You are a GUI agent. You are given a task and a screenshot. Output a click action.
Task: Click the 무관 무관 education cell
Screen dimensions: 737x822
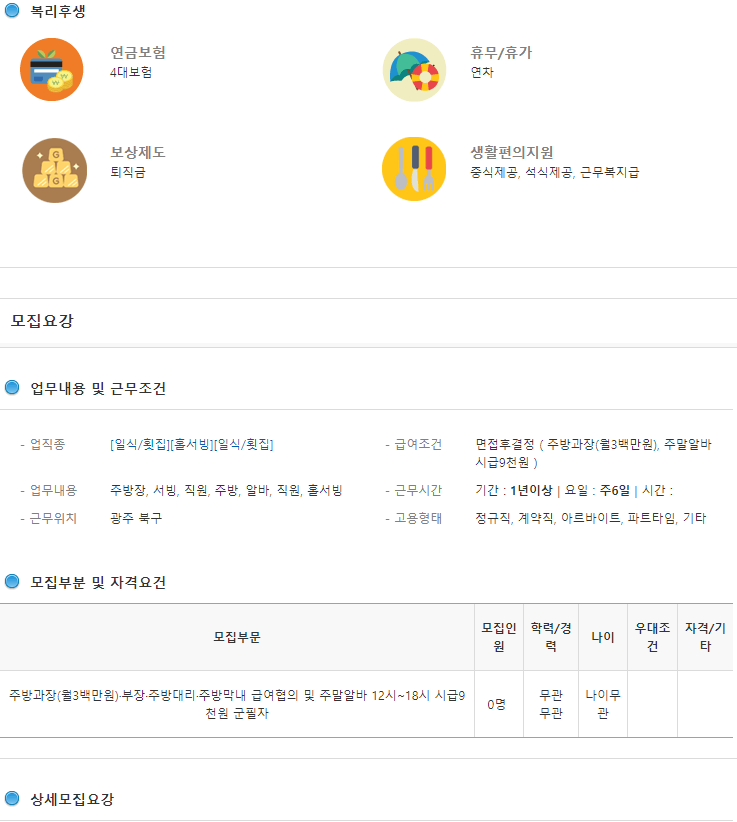pos(551,704)
